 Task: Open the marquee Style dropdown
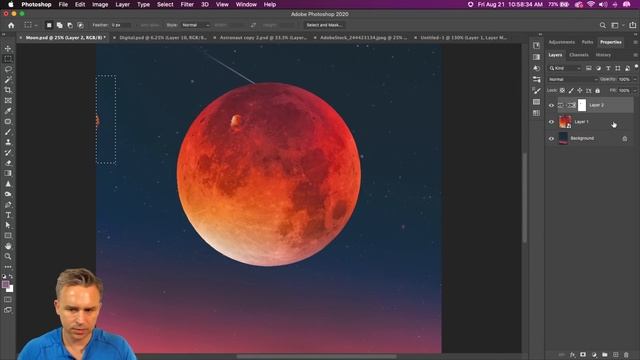(x=195, y=25)
